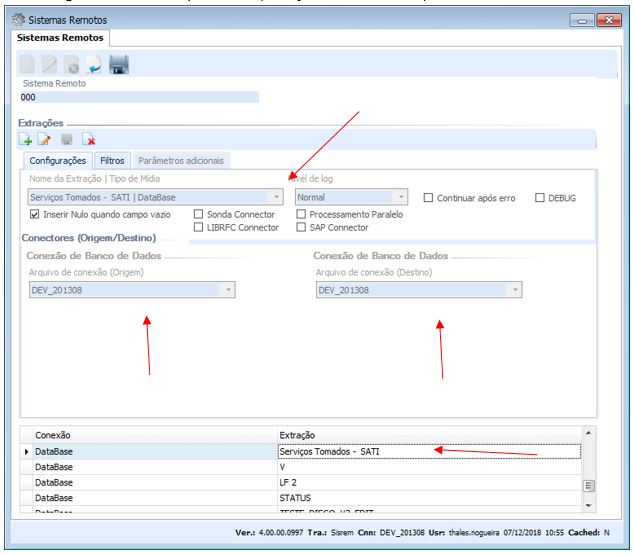The height and width of the screenshot is (555, 634).
Task: Close the Sistemas Remotos window
Action: tap(609, 20)
